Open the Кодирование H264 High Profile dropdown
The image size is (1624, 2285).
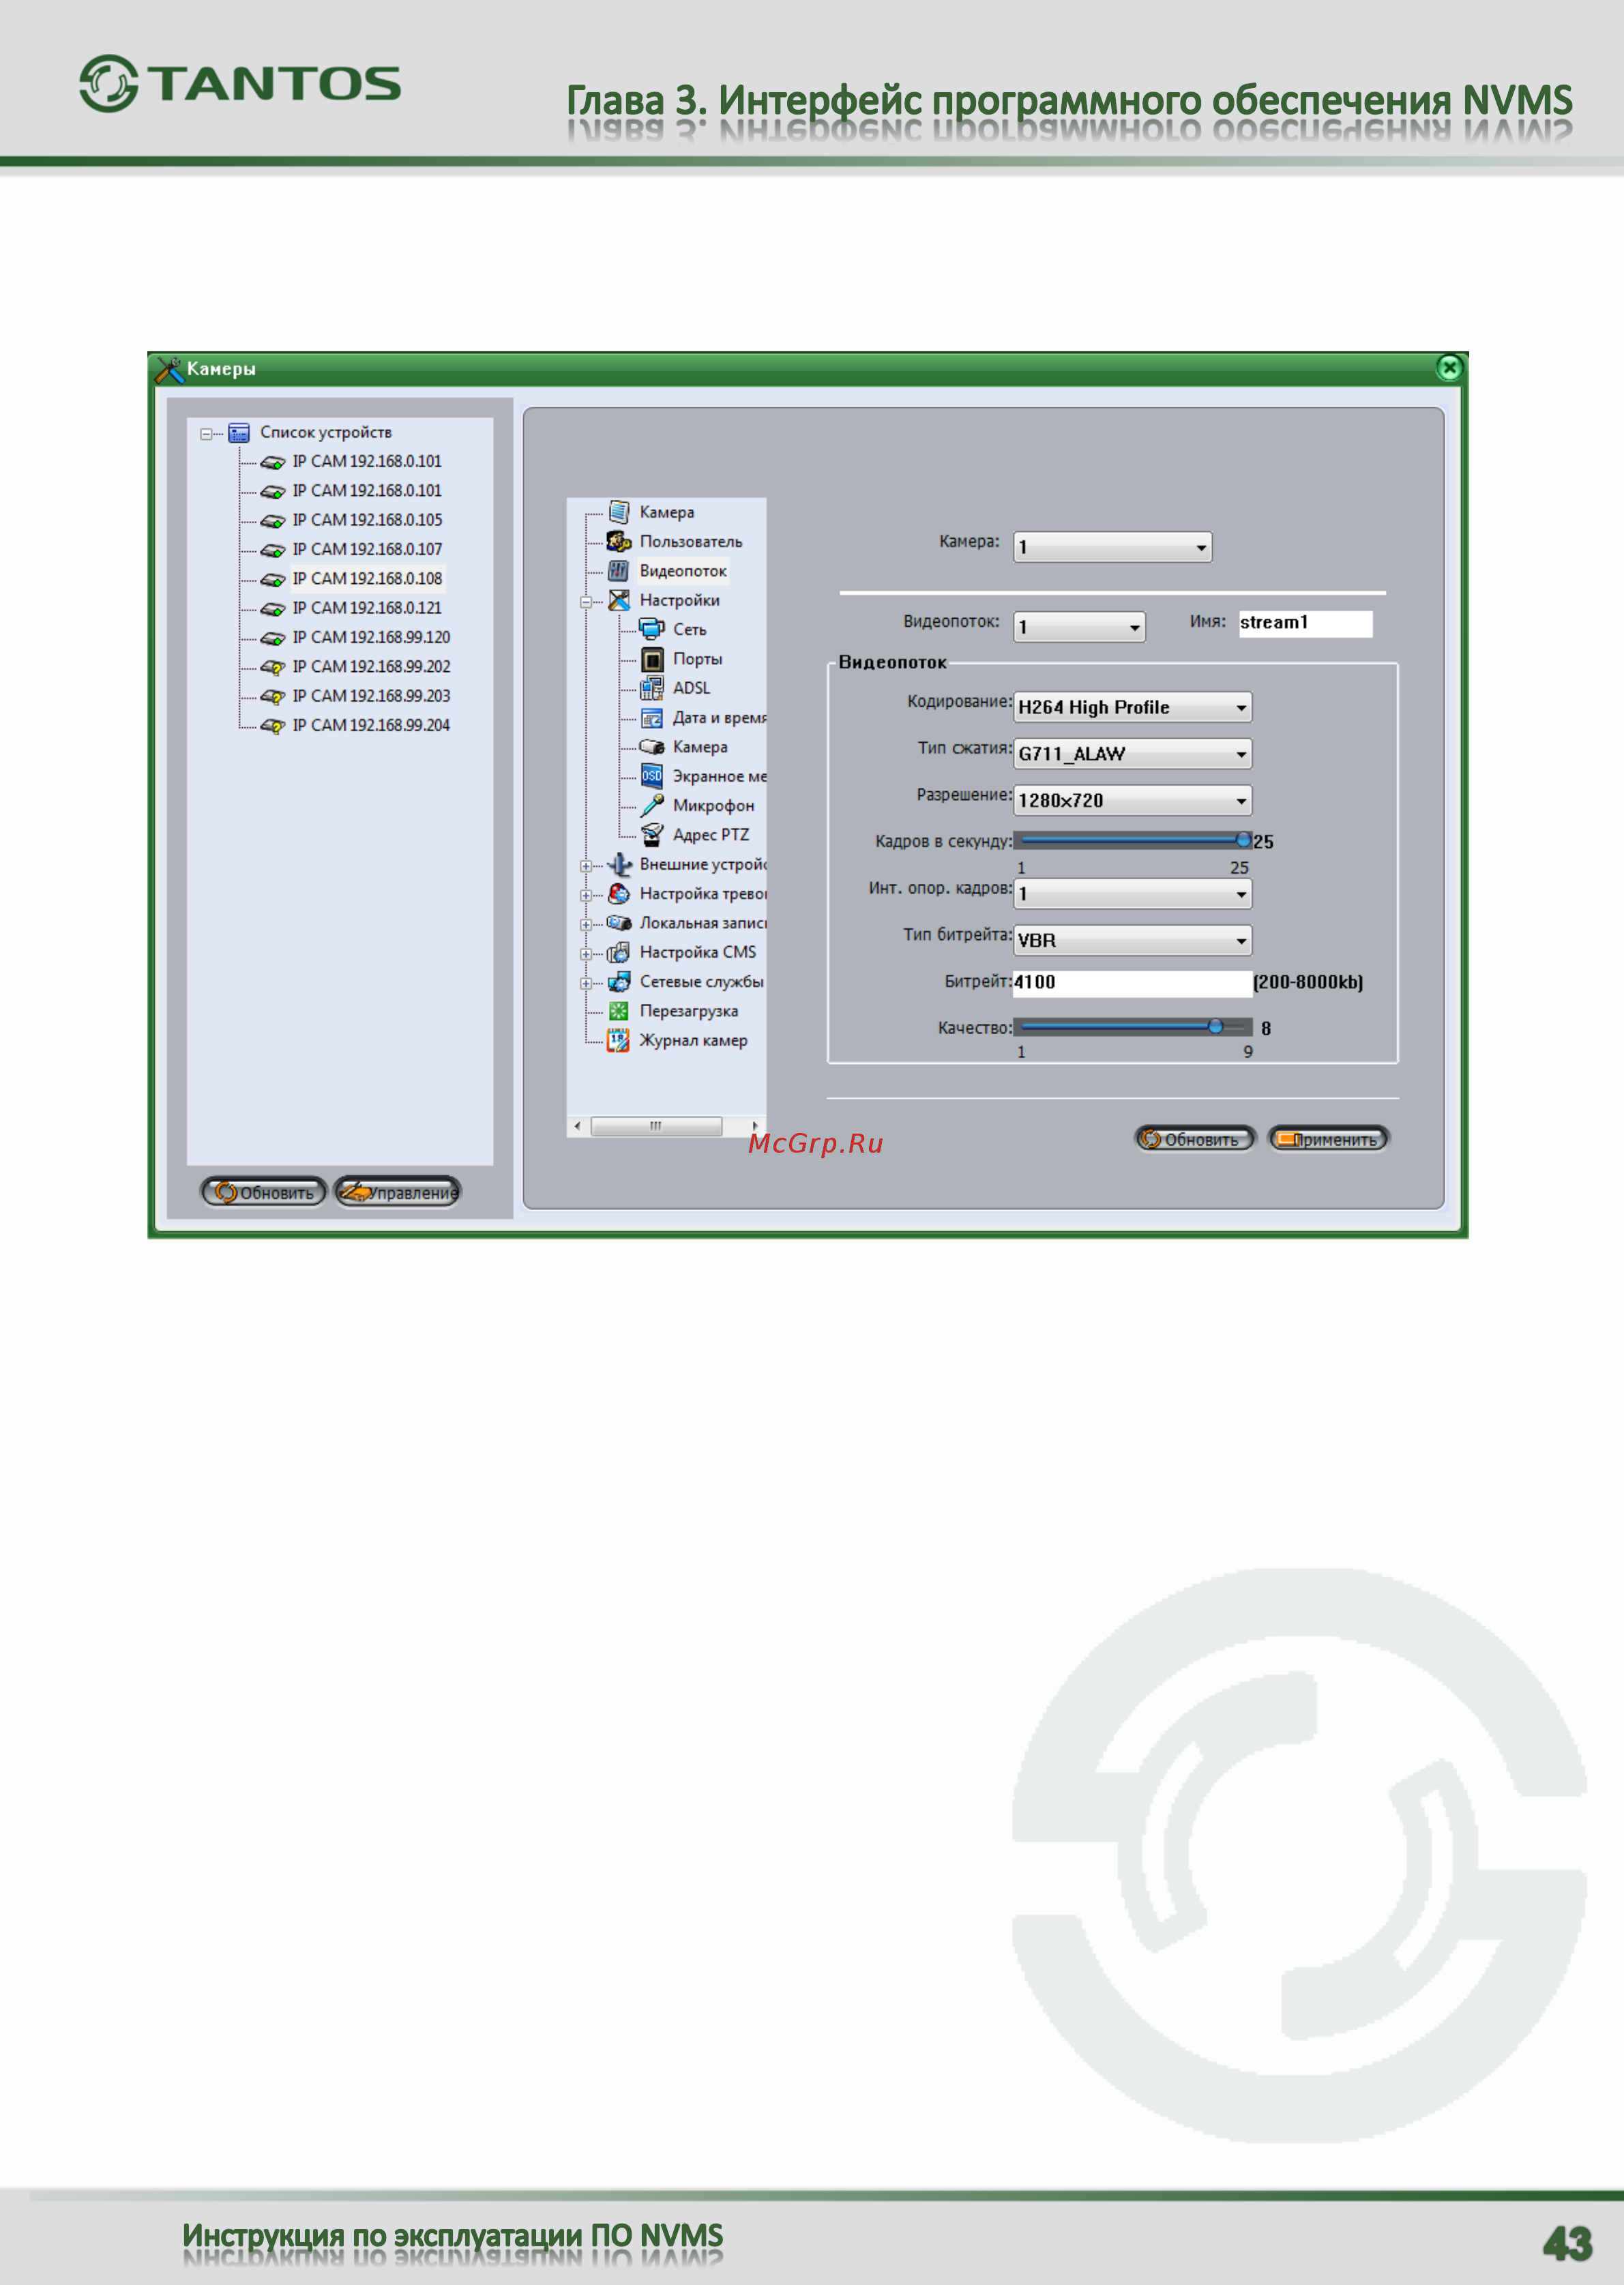[x=1132, y=707]
